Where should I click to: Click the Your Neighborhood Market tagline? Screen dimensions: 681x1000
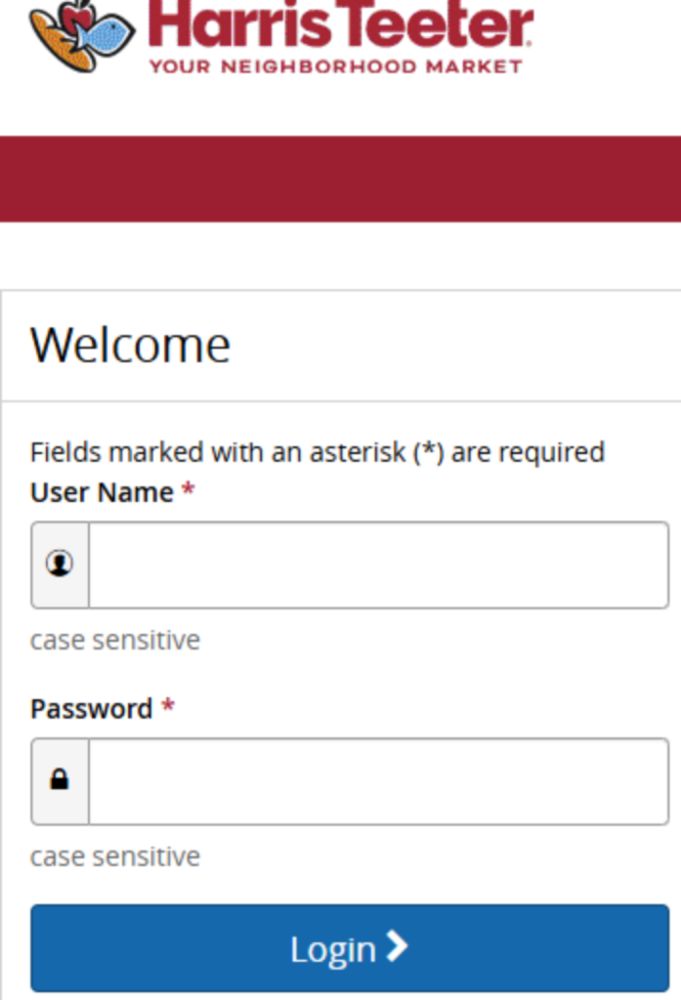click(336, 67)
